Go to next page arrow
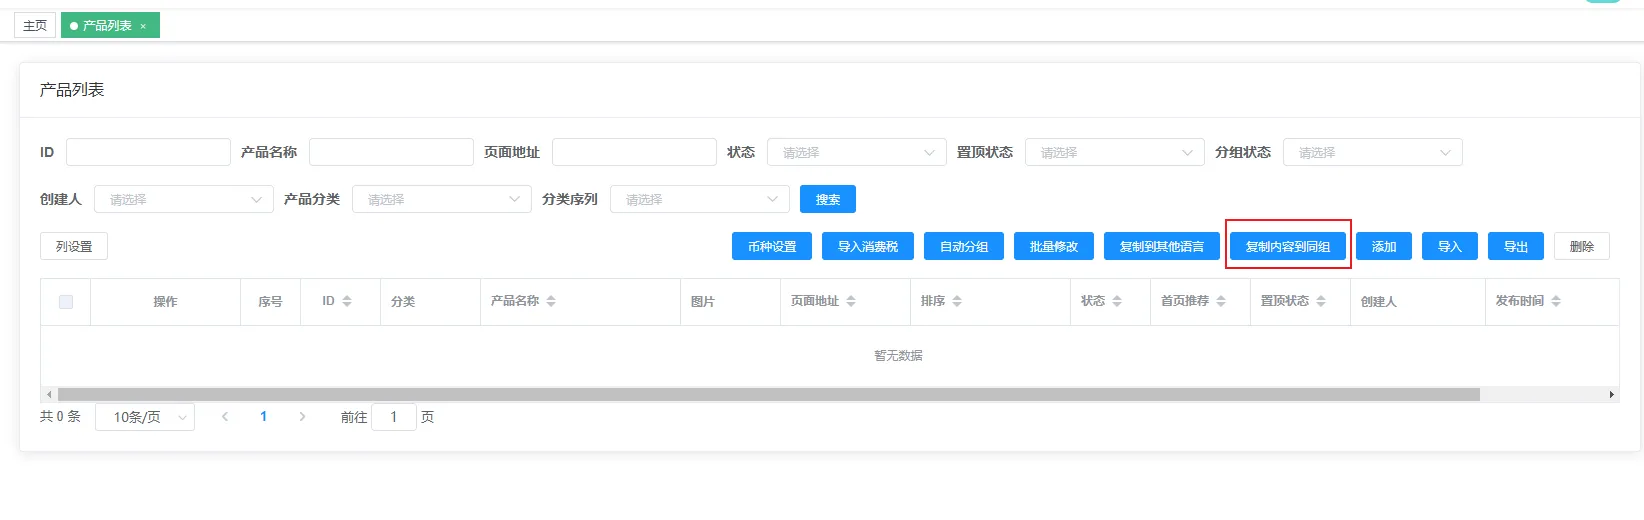 point(302,417)
